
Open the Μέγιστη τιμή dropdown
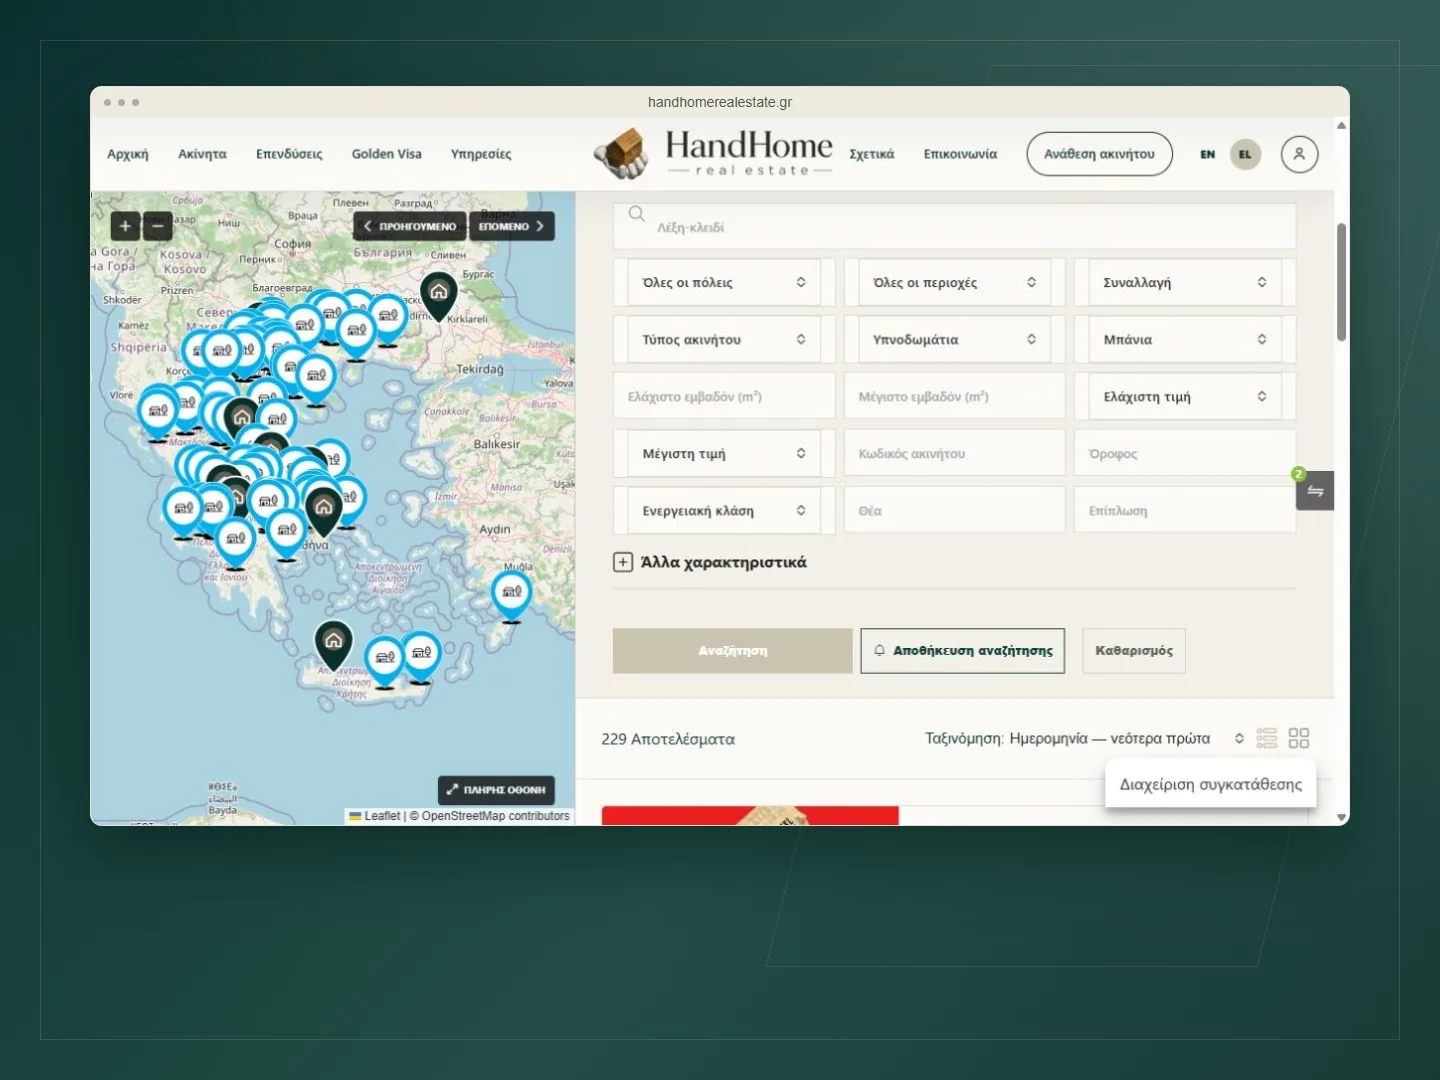tap(724, 453)
